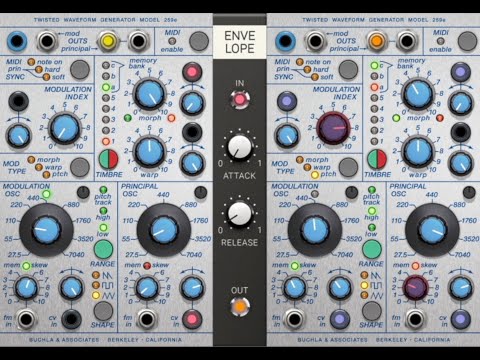
Task: Click the yellow principal output jack
Action: pyautogui.click(x=108, y=41)
